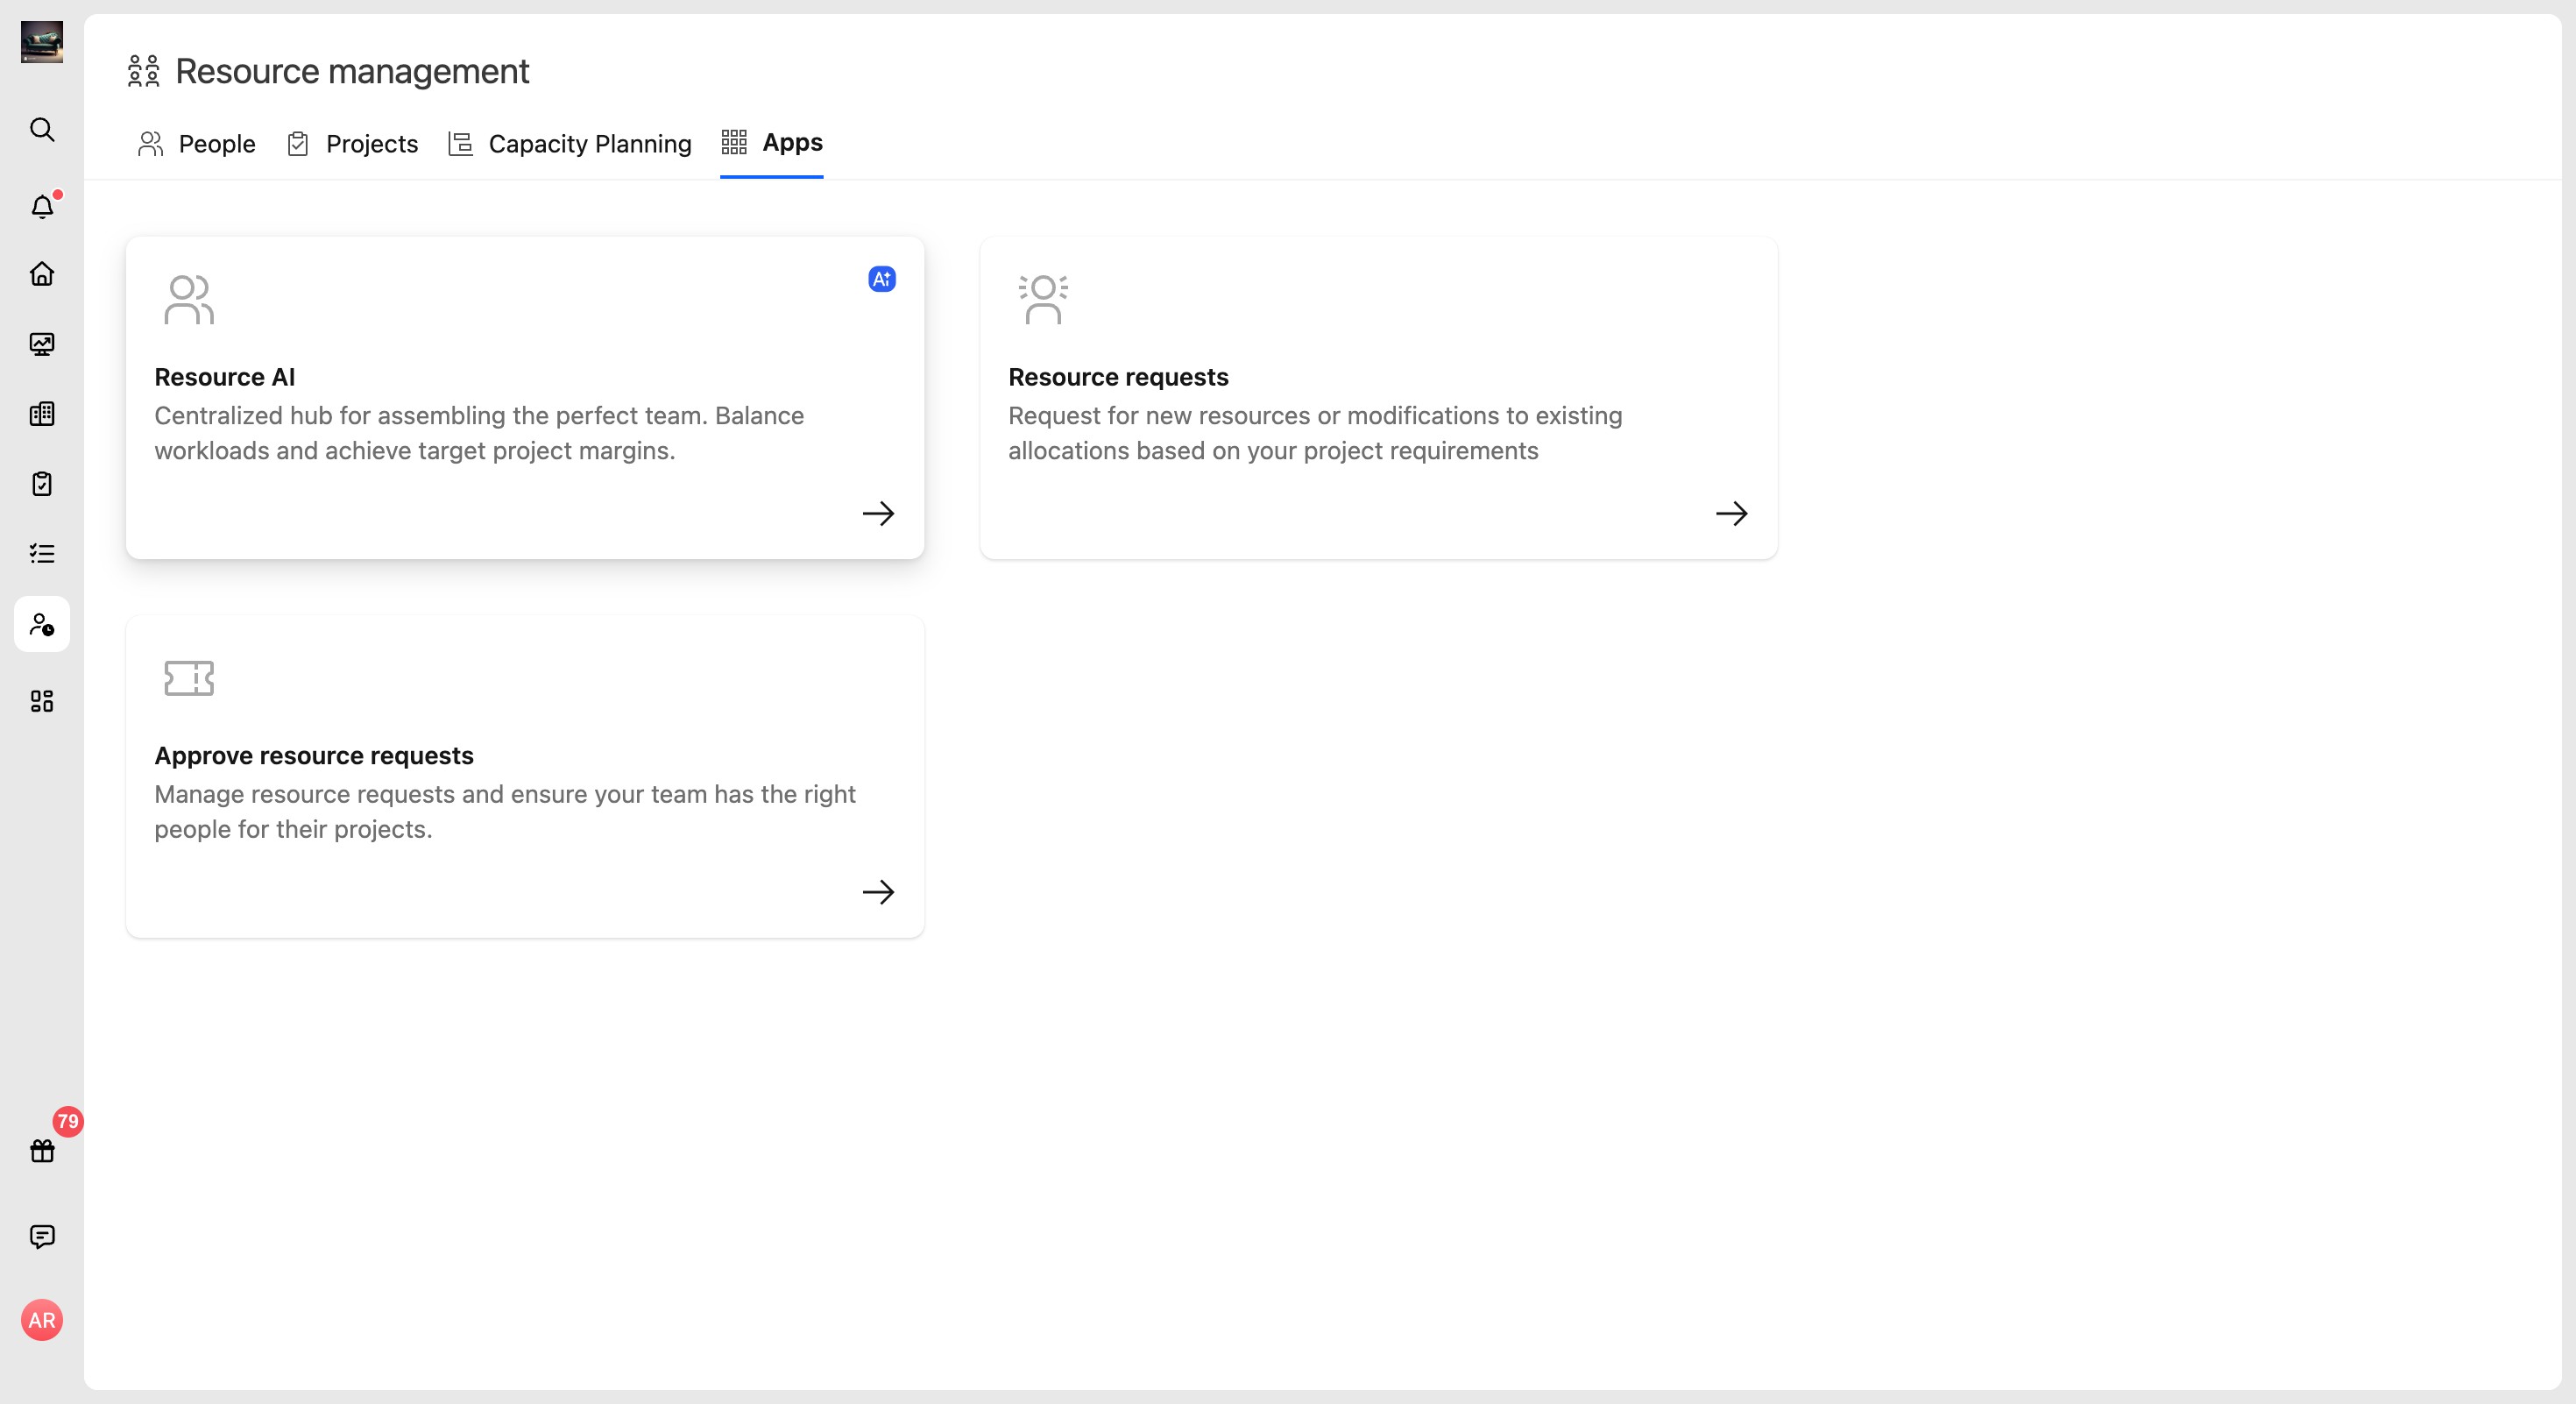Click the AI badge on Resource AI card
2576x1404 pixels.
pyautogui.click(x=882, y=279)
